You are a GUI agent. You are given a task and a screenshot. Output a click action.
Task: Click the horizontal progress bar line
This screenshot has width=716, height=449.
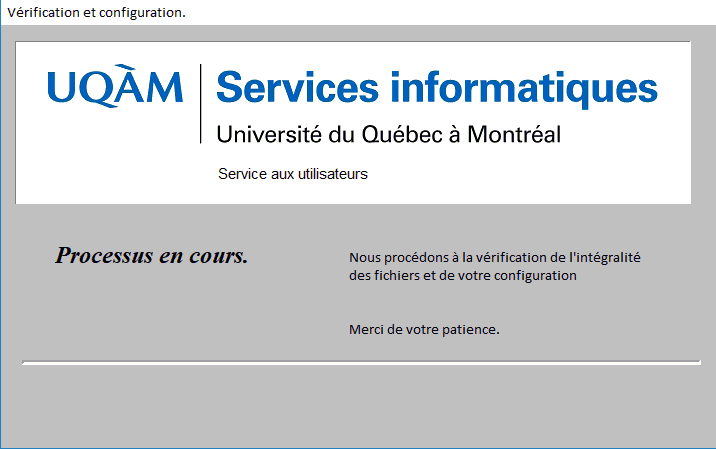(x=361, y=362)
